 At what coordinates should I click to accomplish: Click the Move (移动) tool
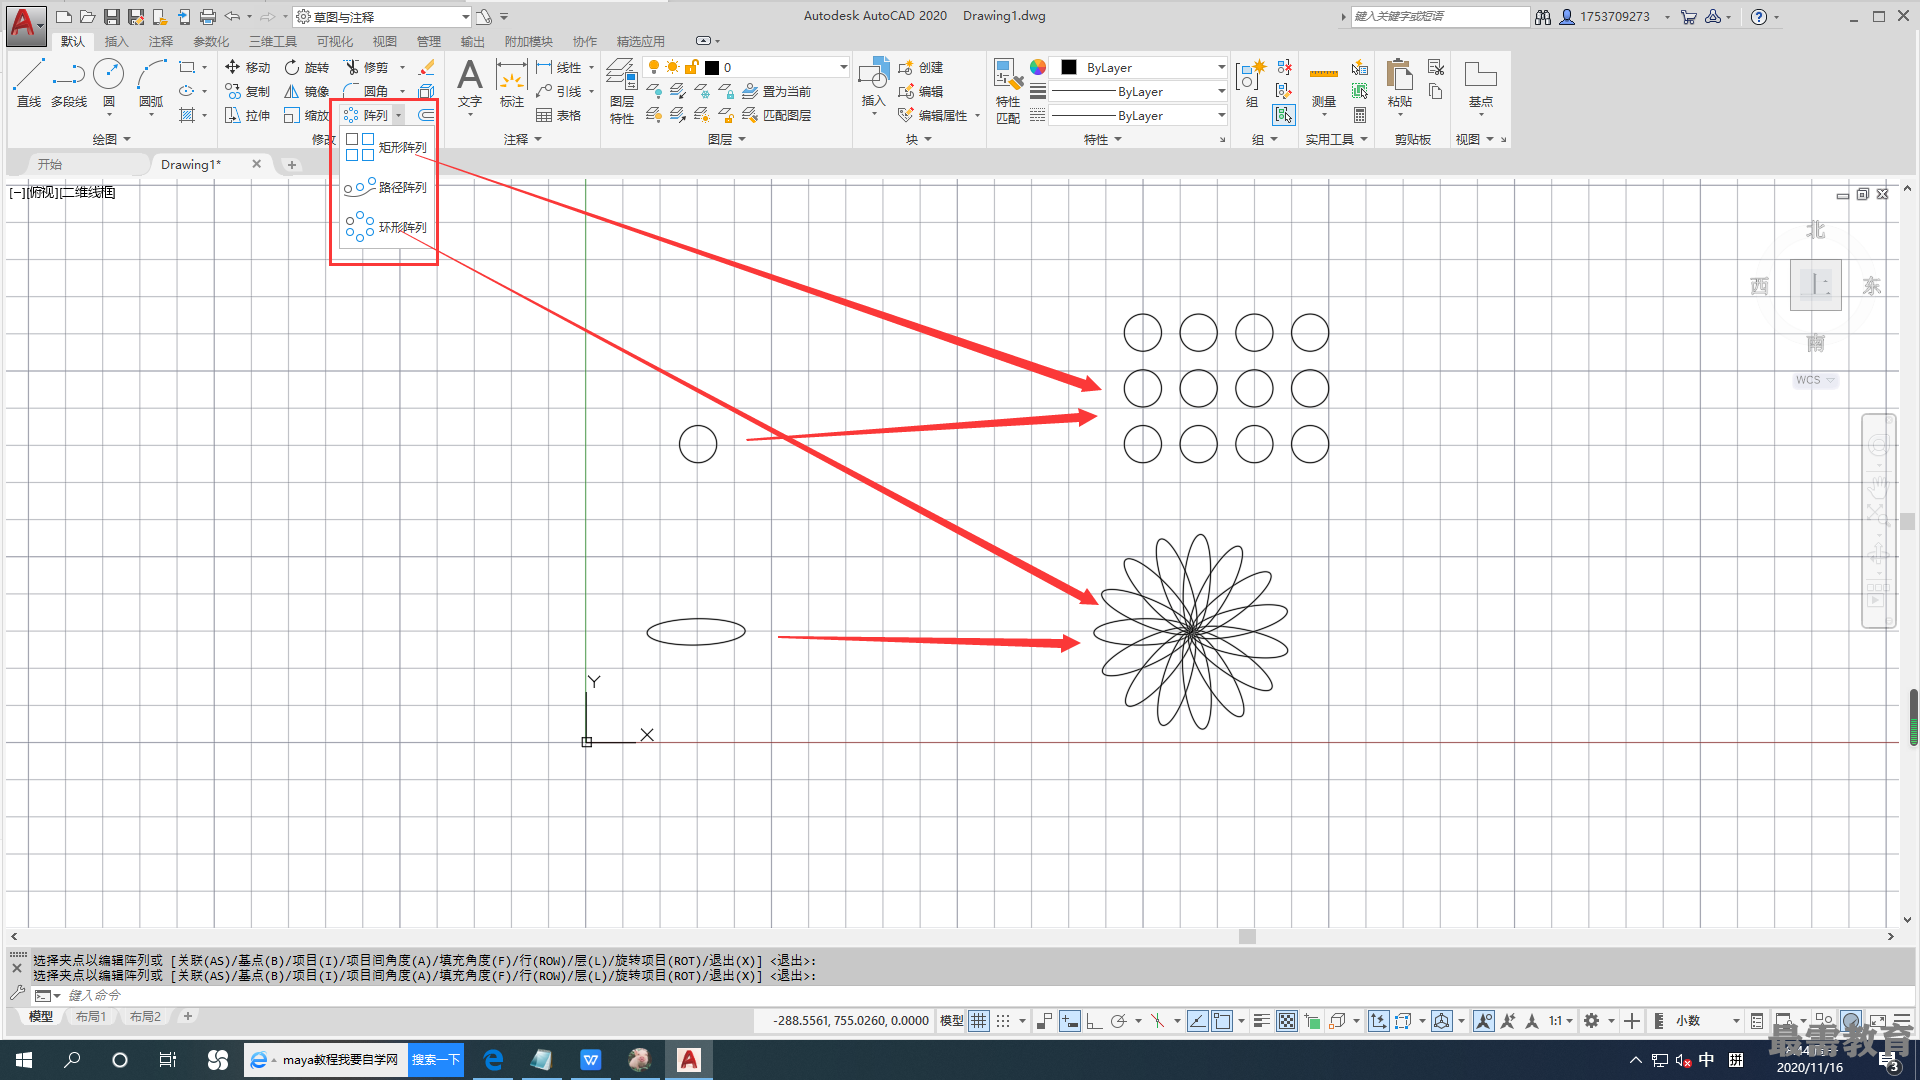point(247,67)
